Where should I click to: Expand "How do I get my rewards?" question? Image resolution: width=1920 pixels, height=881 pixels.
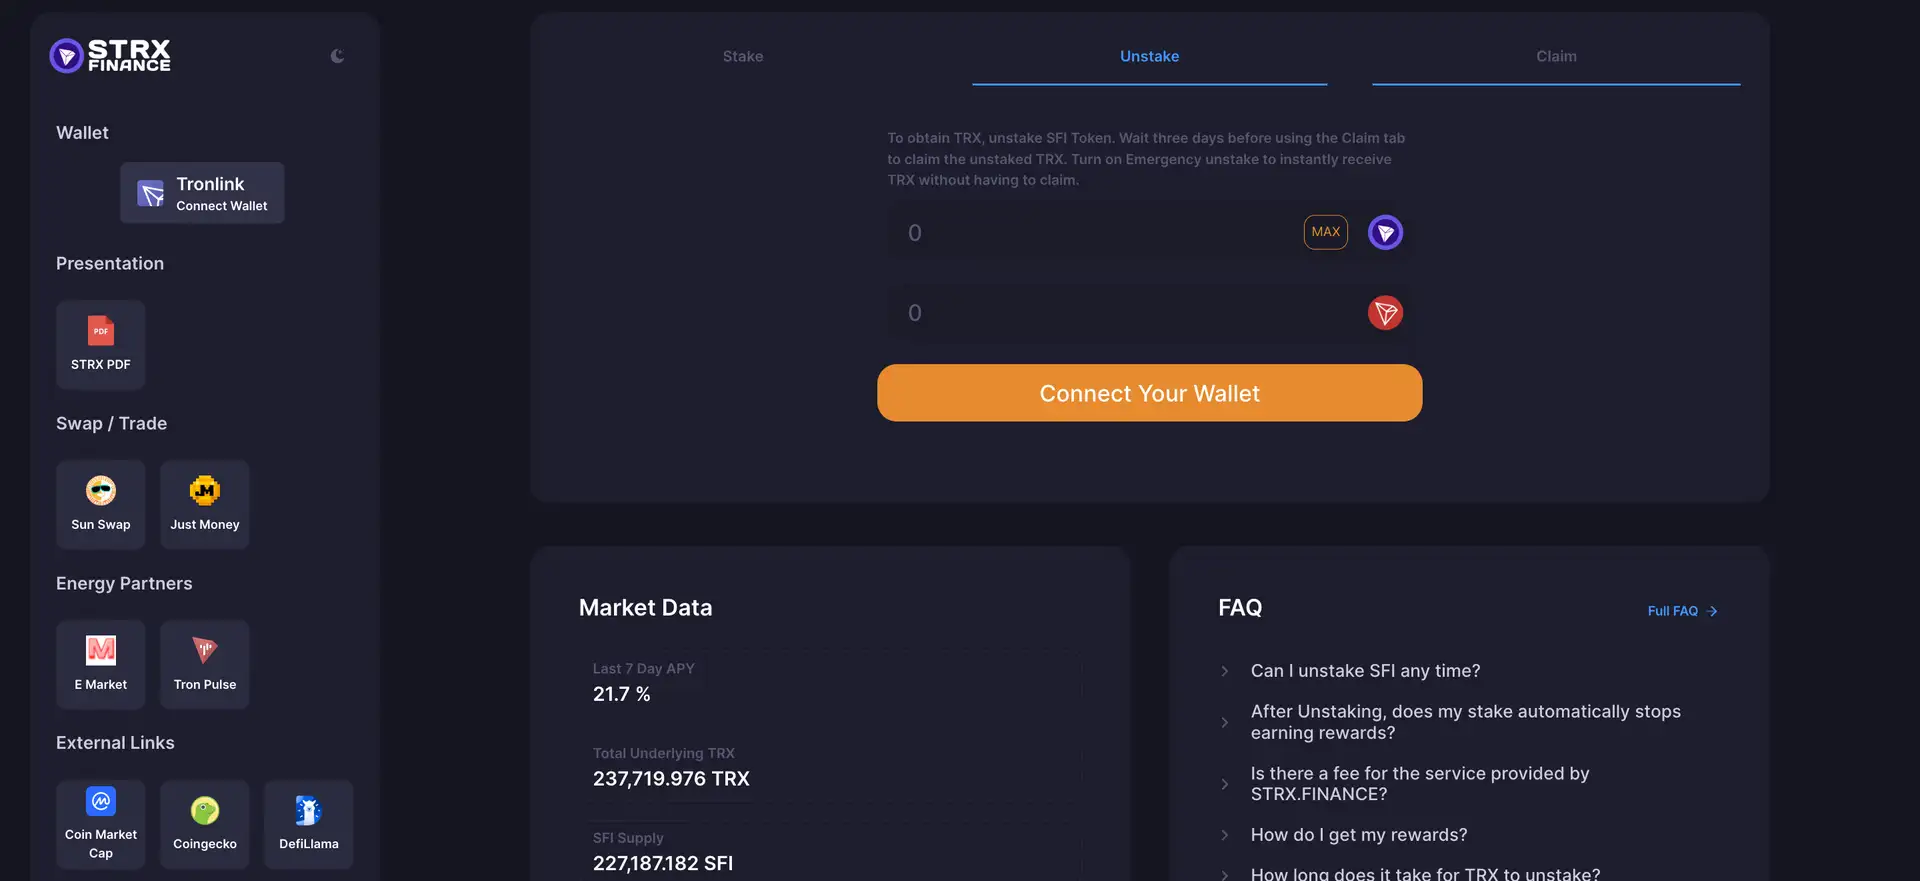(1358, 835)
